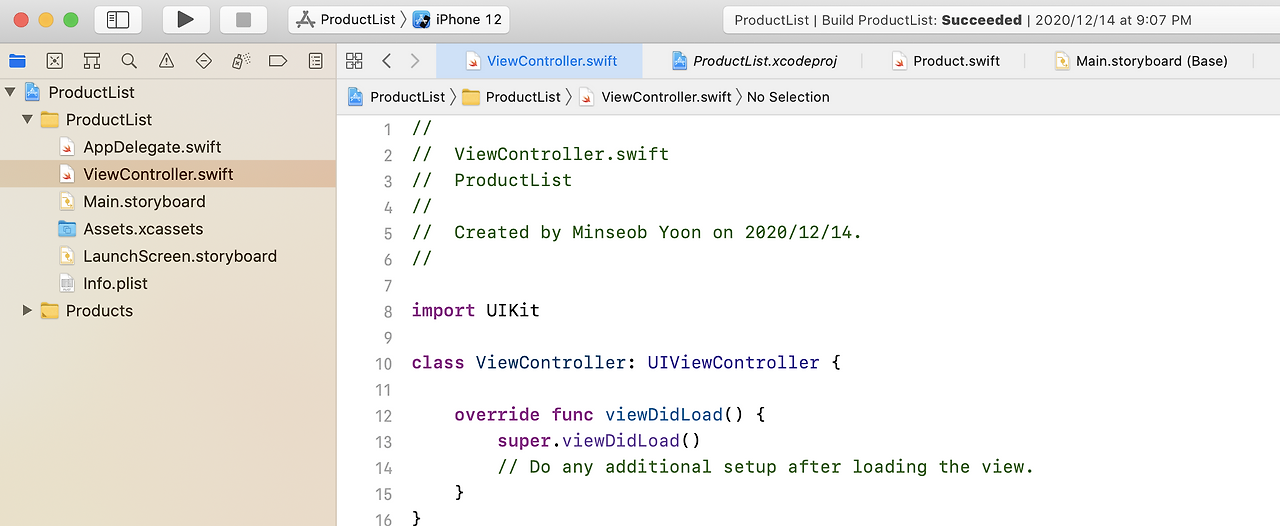Open LaunchScreen.storyboard in the navigator
This screenshot has height=526, width=1280.
click(180, 256)
